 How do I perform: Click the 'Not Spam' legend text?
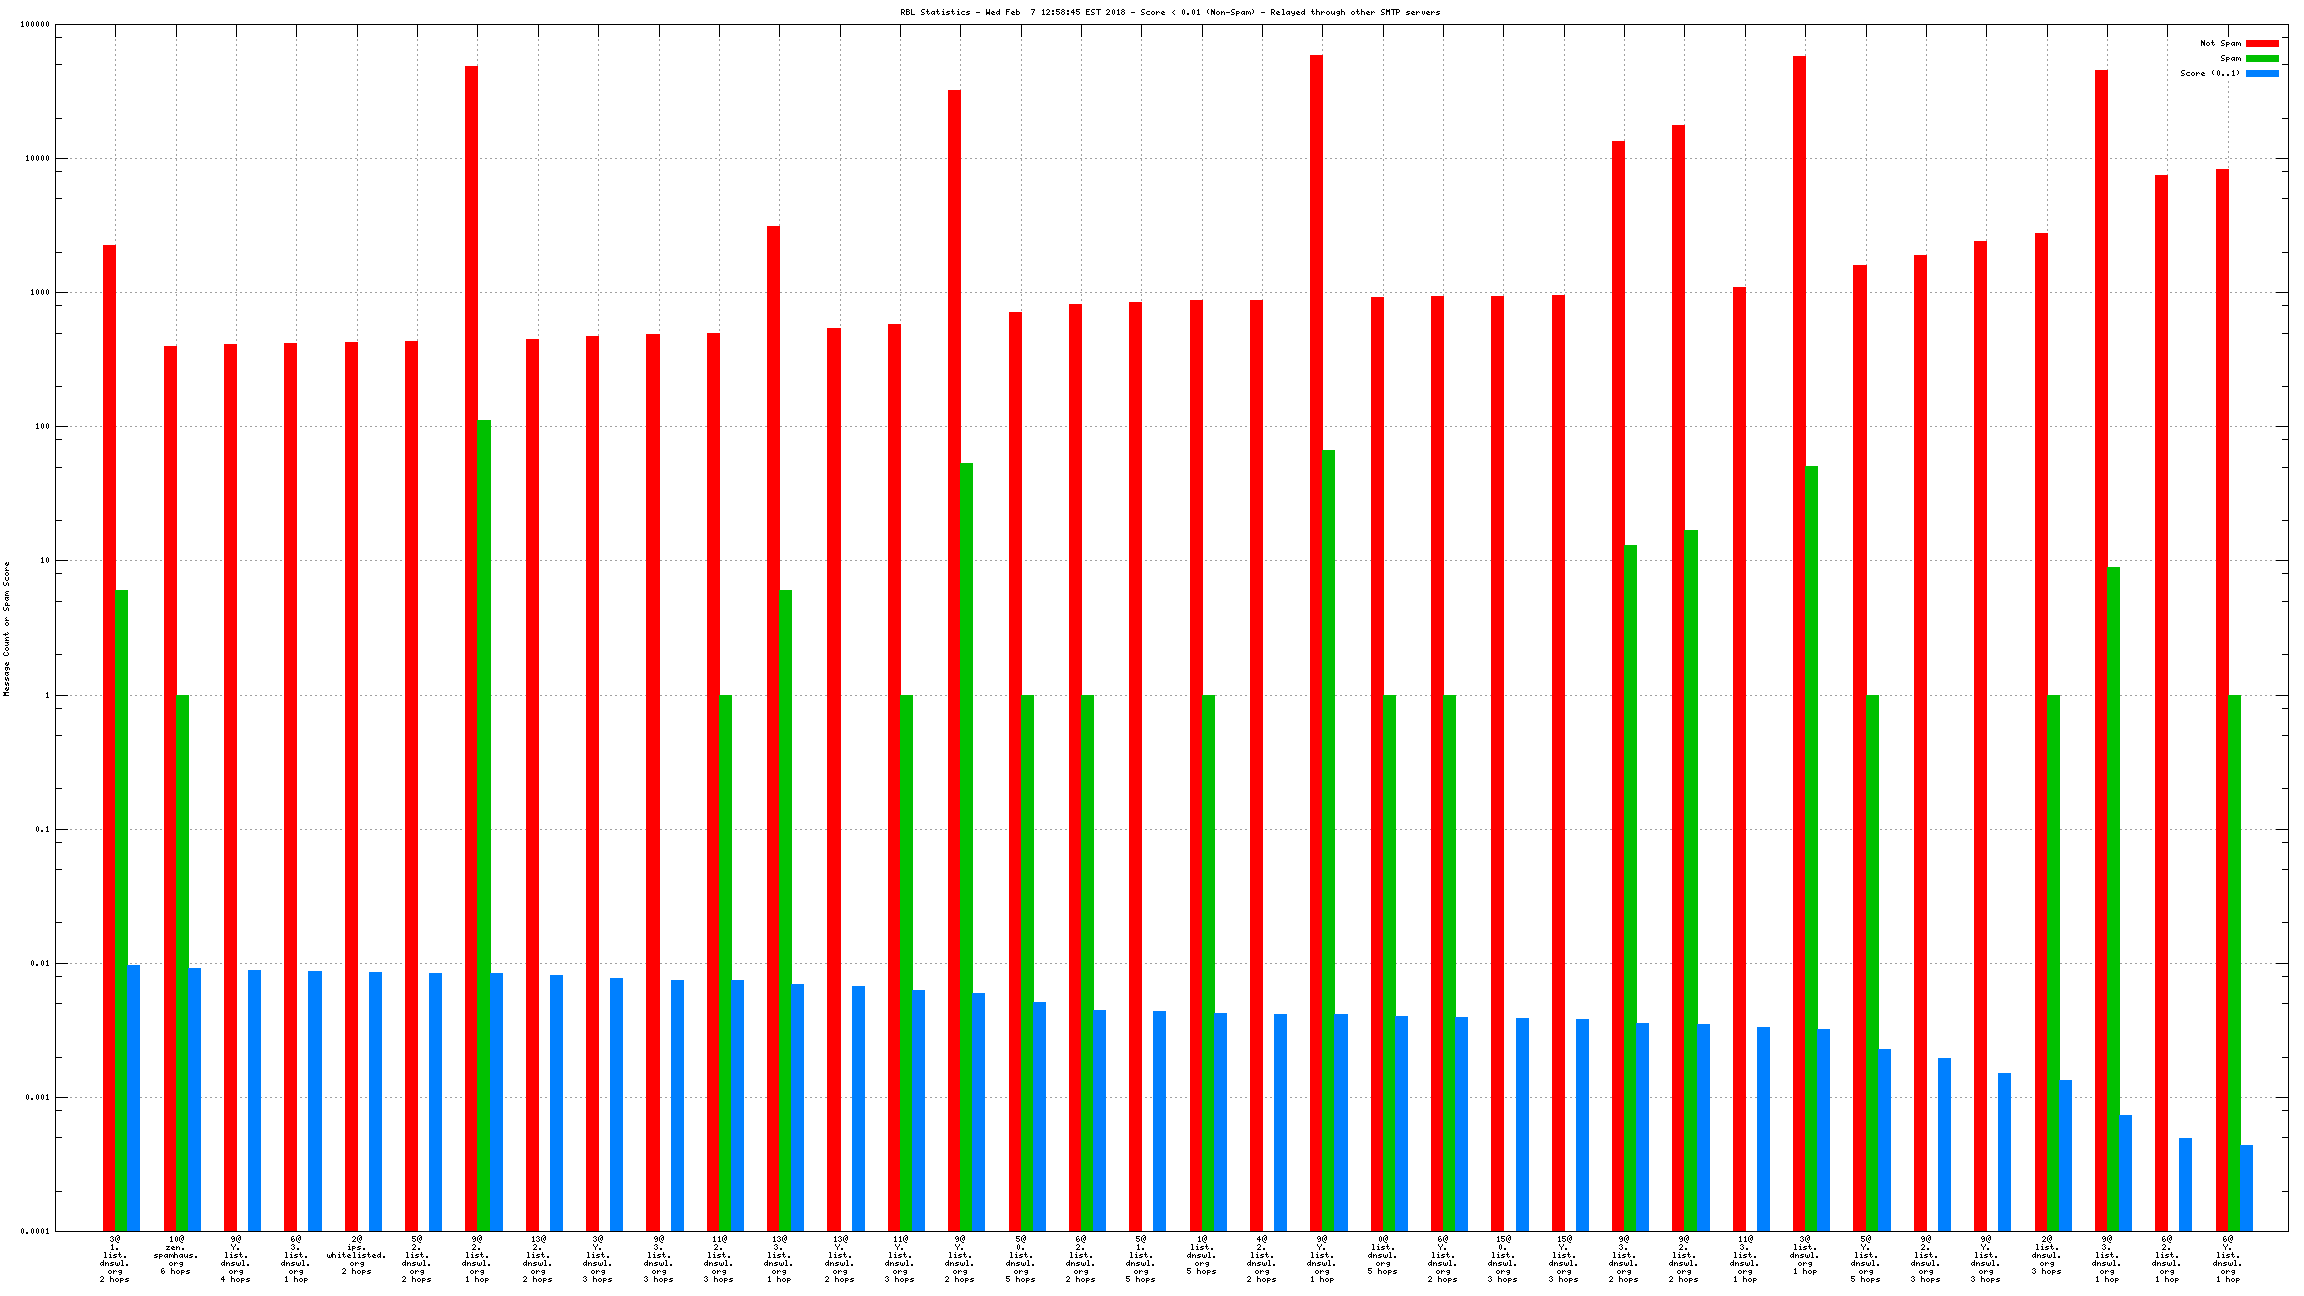coord(2220,43)
